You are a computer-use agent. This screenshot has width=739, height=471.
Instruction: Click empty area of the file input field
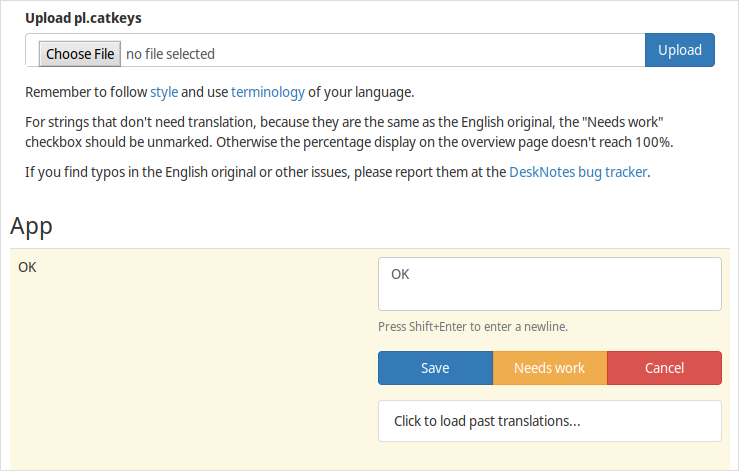[x=424, y=50]
